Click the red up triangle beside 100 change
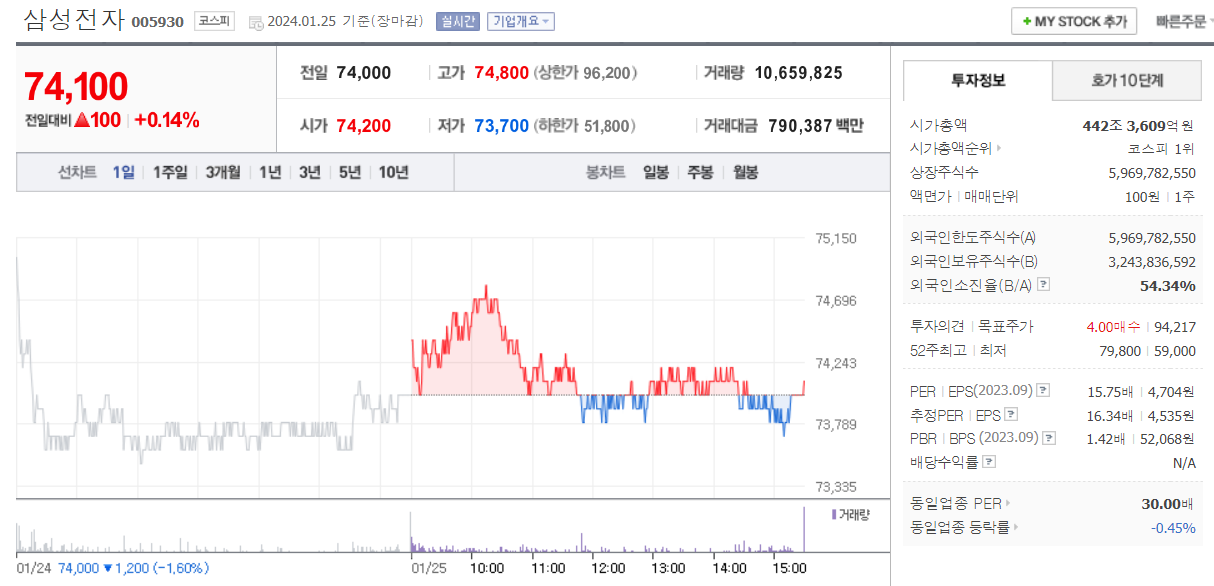Viewport: 1214px width, 586px height. (x=83, y=120)
